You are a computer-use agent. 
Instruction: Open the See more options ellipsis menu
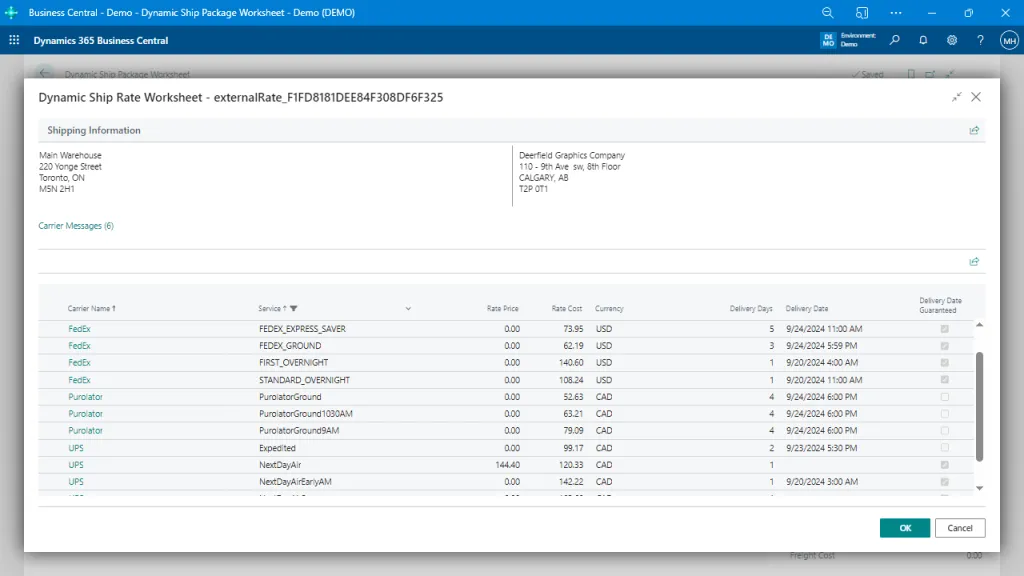tap(895, 13)
